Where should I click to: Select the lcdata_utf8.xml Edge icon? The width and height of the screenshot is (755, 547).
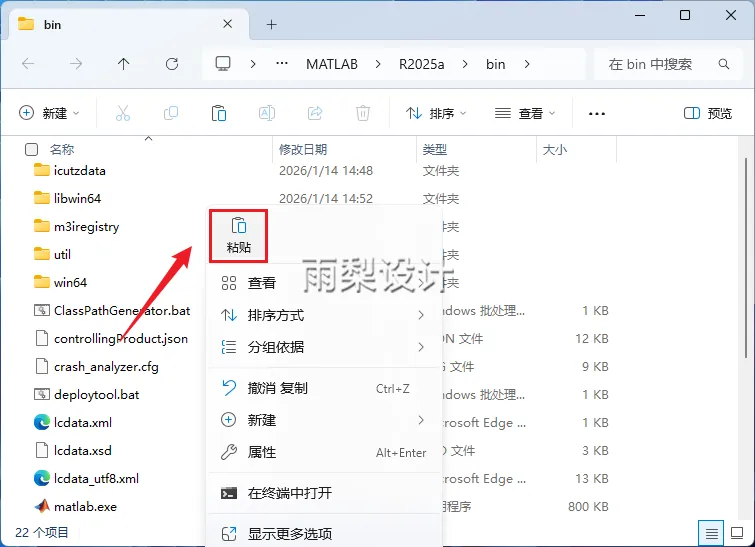tap(42, 478)
